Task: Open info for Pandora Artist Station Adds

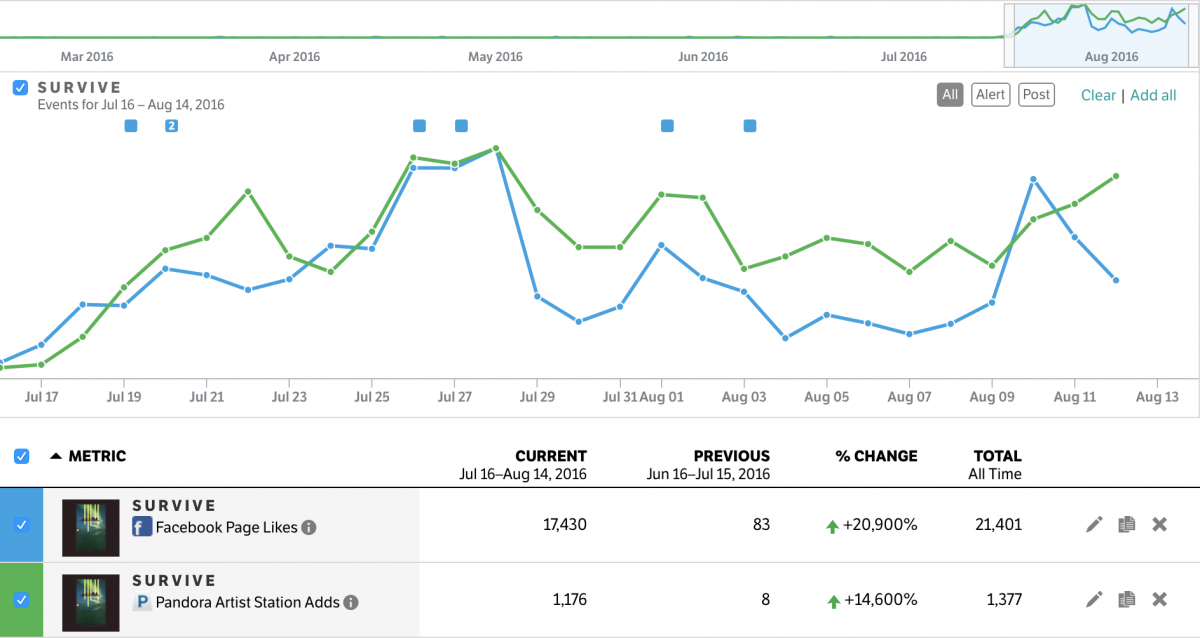Action: [x=351, y=602]
